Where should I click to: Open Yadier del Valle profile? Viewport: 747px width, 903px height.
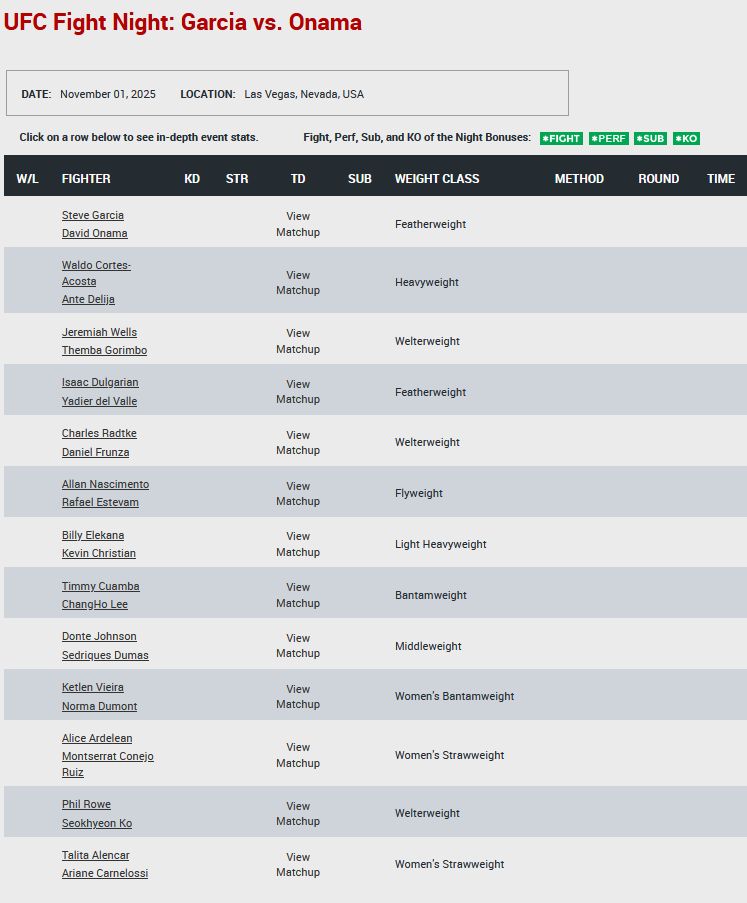[x=99, y=401]
